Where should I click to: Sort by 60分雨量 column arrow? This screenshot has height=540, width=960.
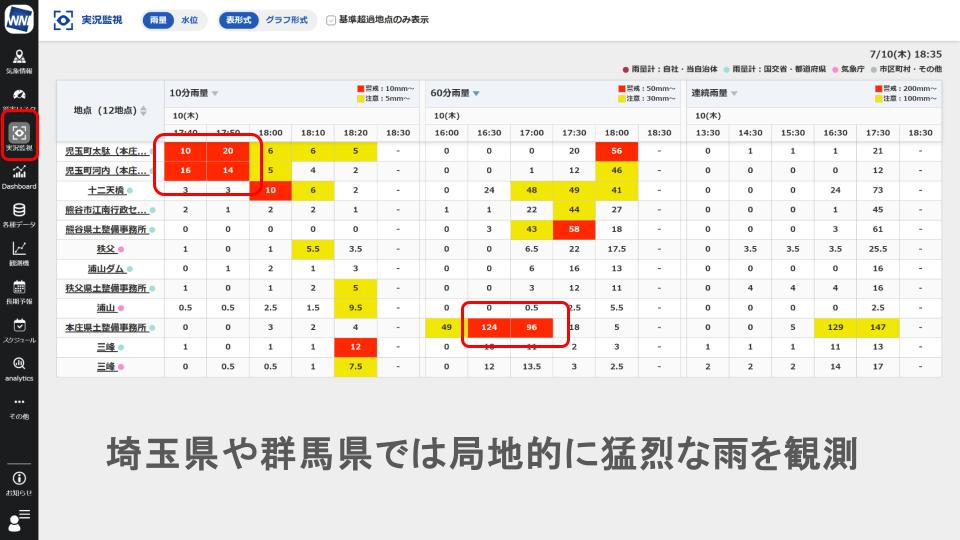[476, 93]
